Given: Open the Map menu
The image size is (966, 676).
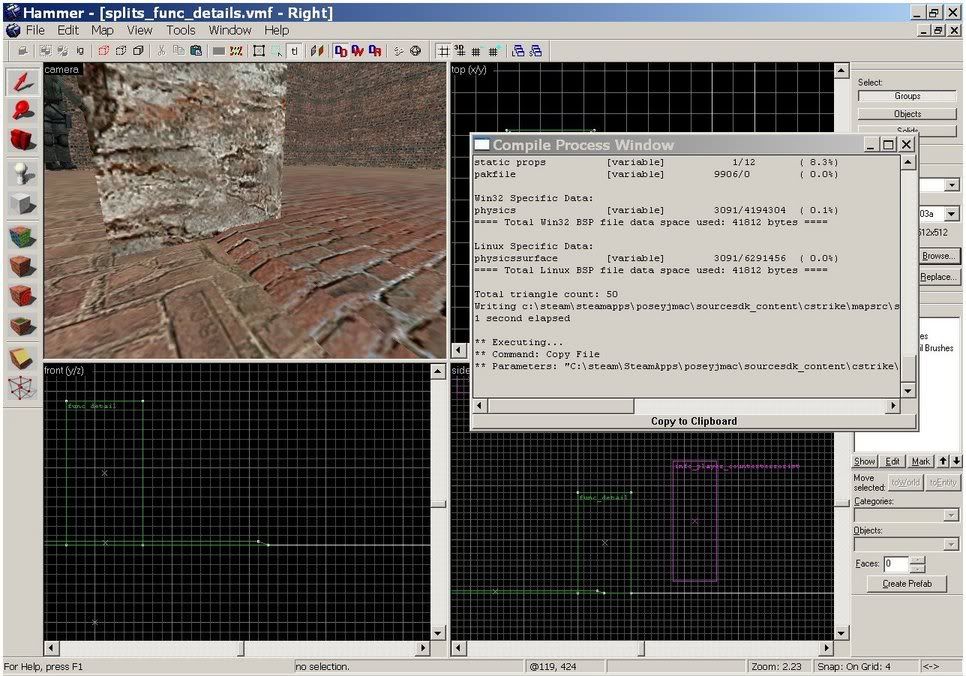Looking at the screenshot, I should pyautogui.click(x=102, y=30).
